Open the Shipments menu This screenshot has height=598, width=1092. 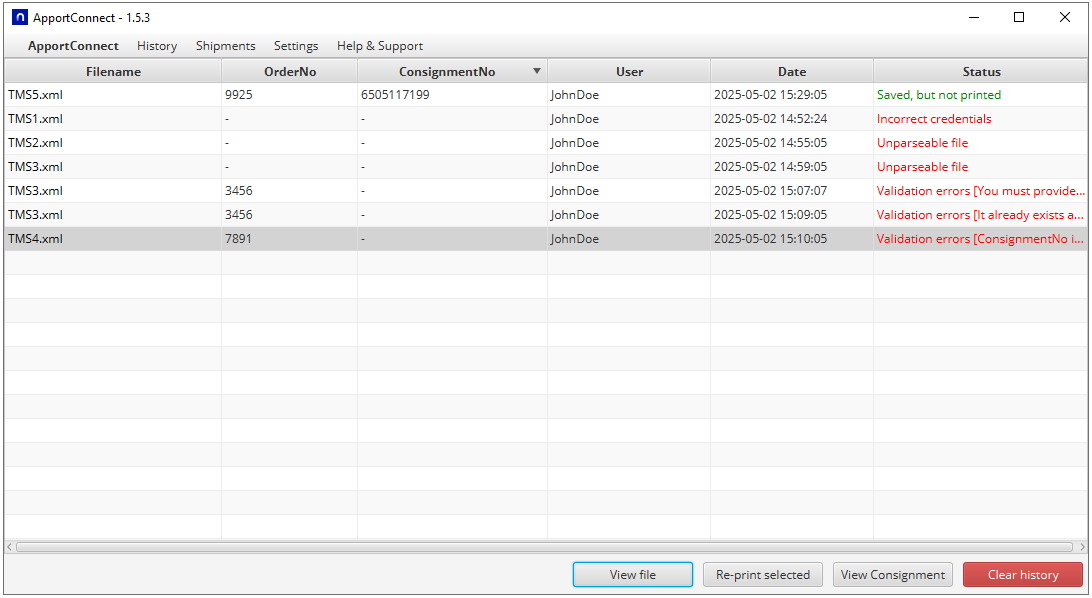[x=225, y=46]
